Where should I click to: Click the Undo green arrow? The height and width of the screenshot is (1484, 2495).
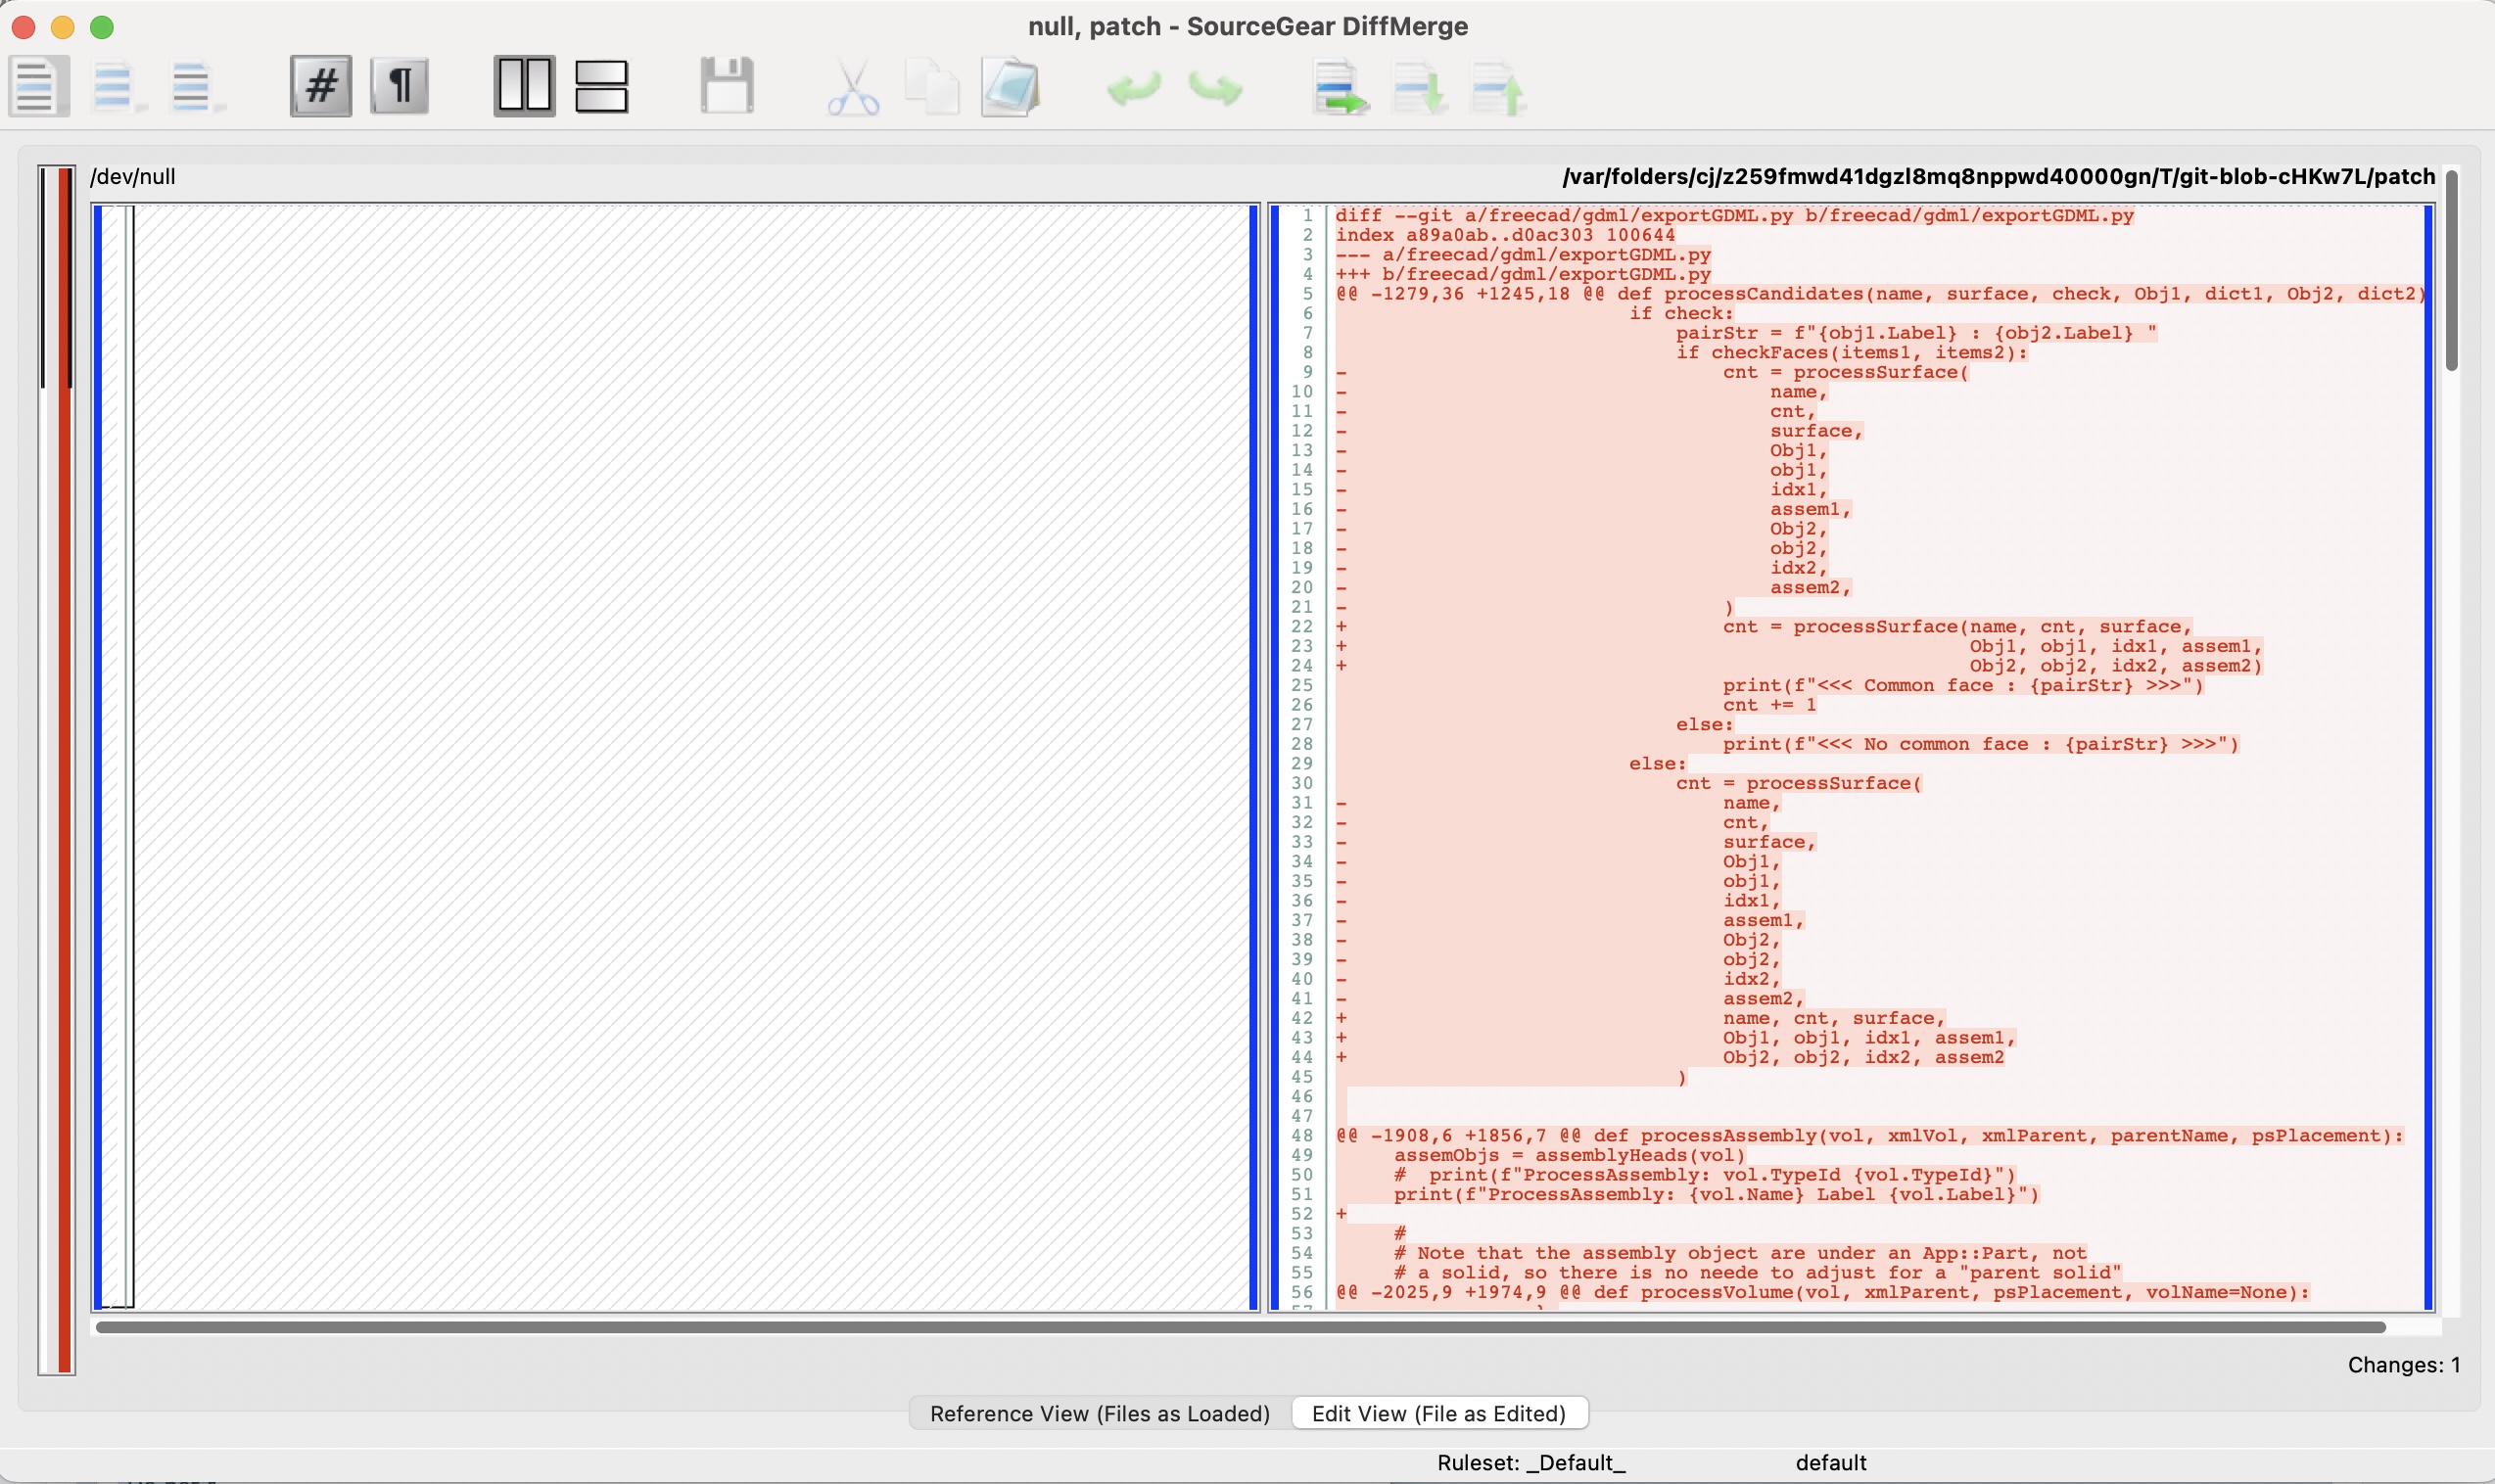(x=1134, y=88)
